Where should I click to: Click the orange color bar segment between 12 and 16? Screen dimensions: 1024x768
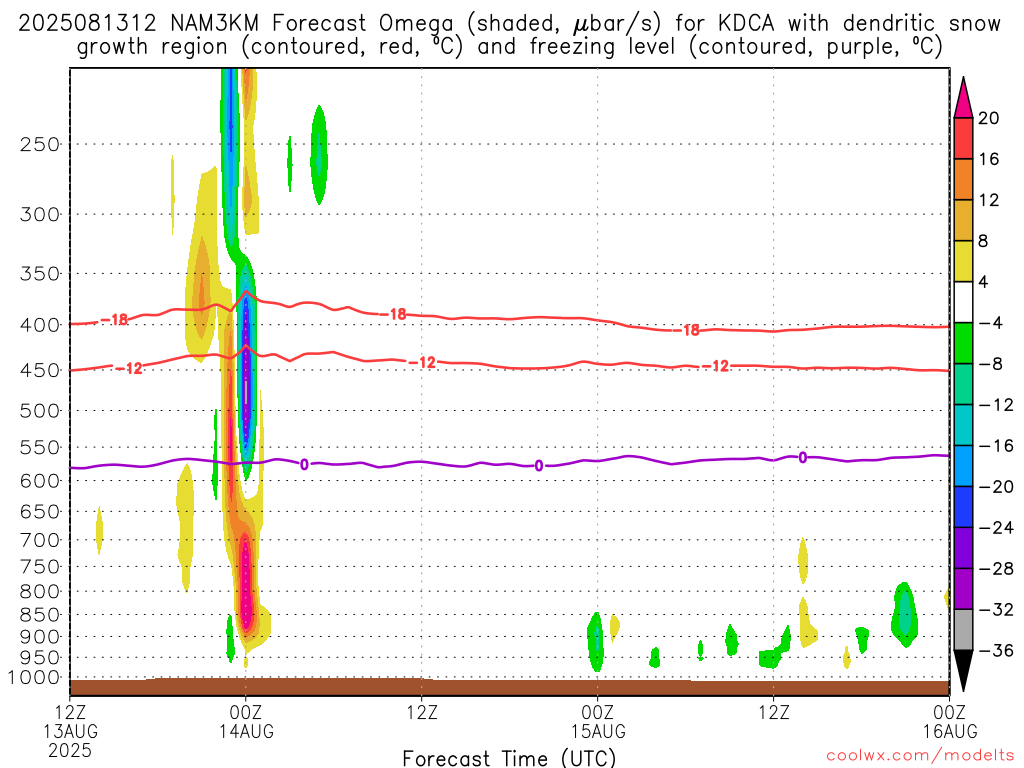click(963, 179)
